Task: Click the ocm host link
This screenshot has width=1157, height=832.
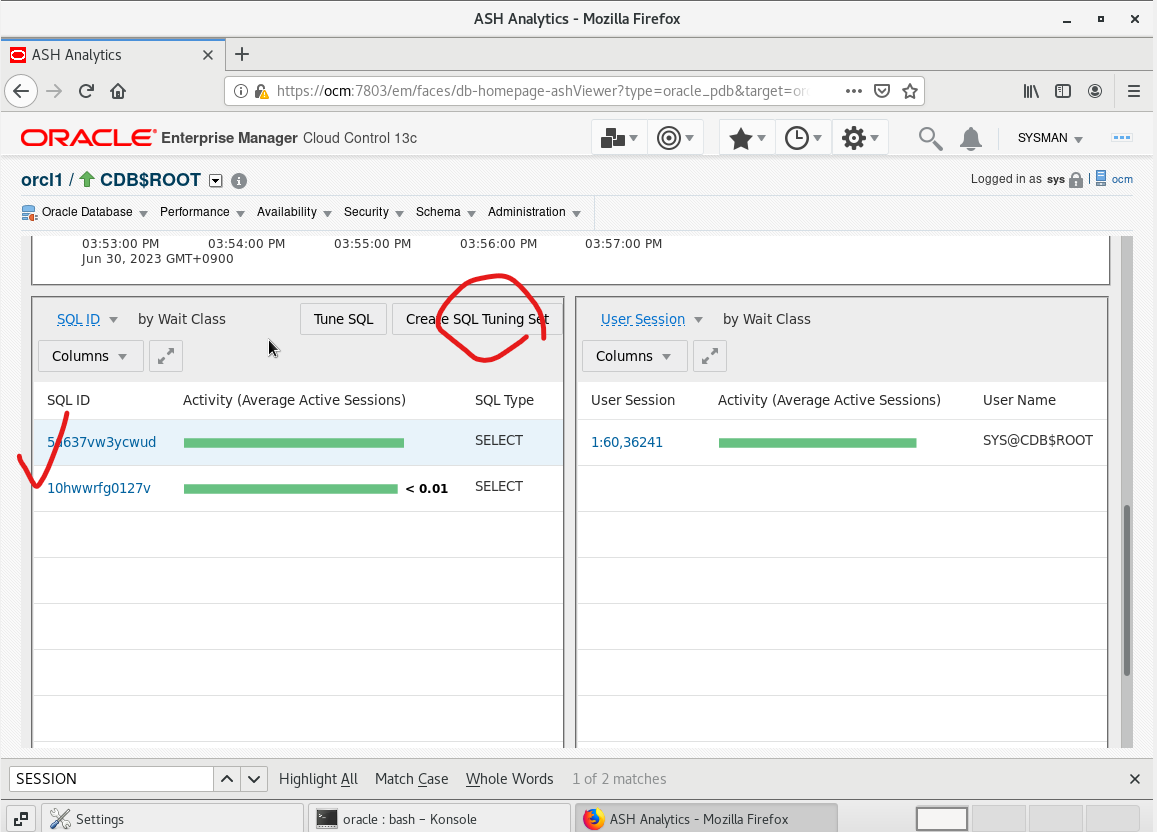Action: tap(1122, 179)
